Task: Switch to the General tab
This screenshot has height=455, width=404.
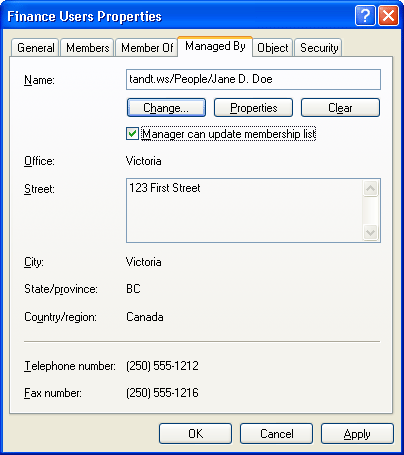Action: (x=35, y=48)
